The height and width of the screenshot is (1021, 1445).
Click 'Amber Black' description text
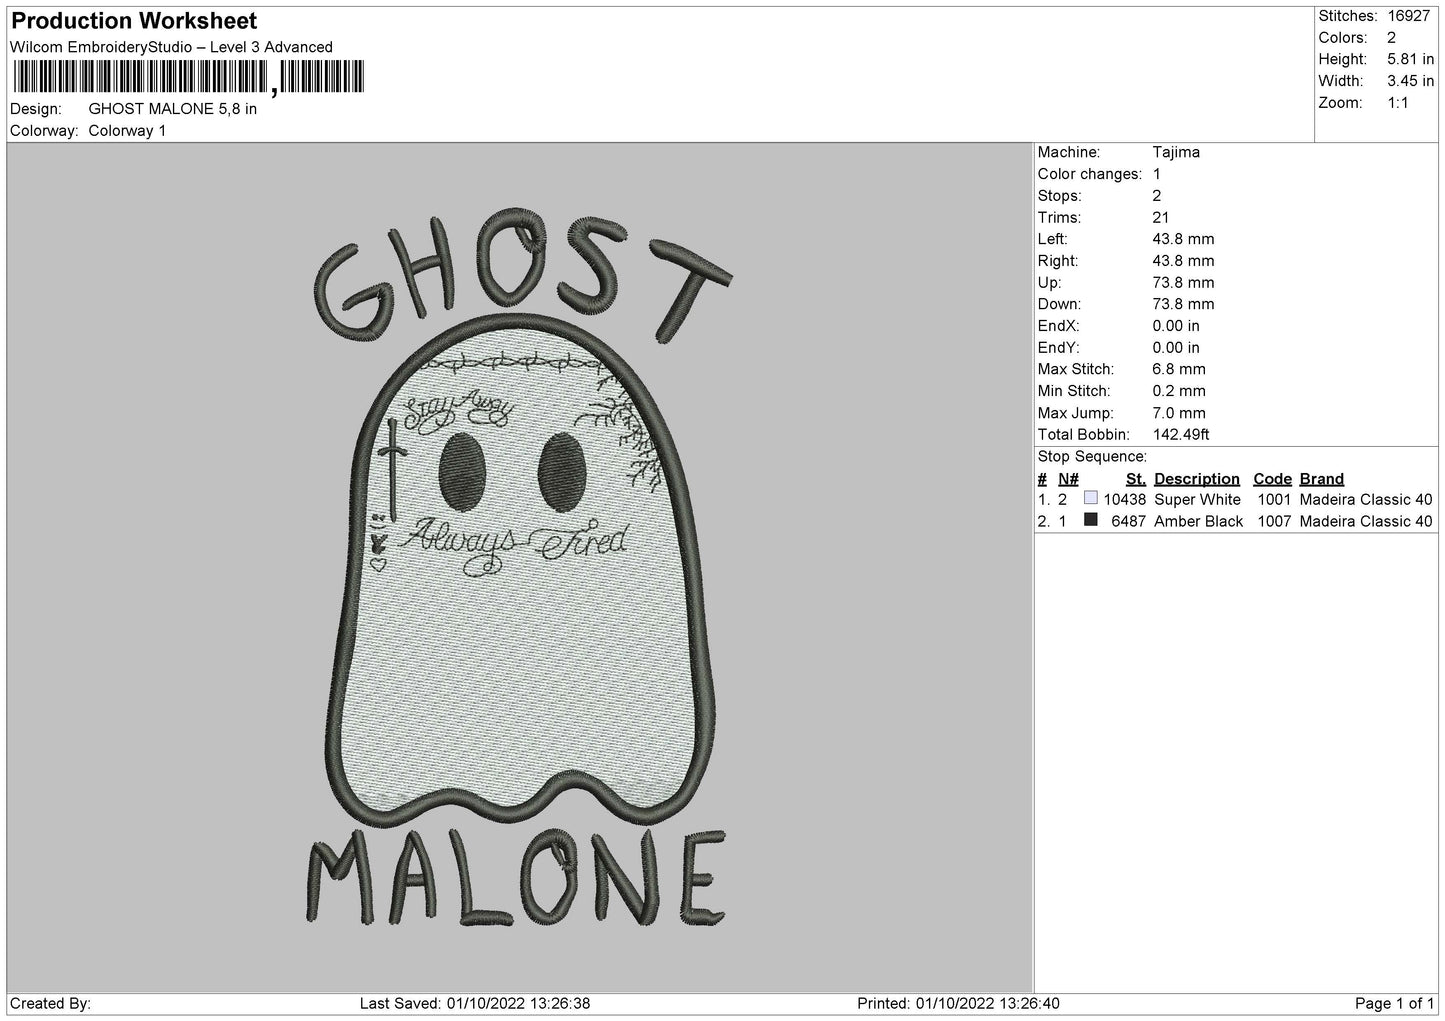pos(1199,521)
